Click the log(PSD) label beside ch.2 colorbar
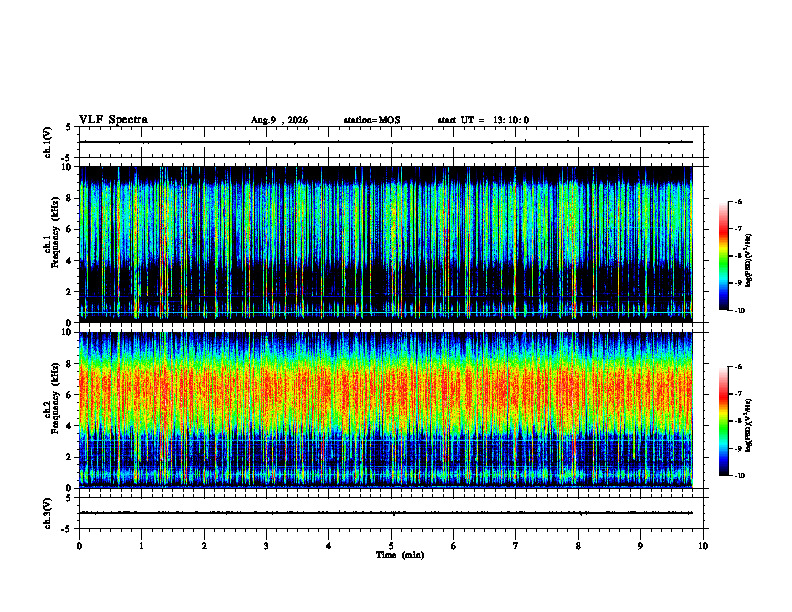Image resolution: width=792 pixels, height=612 pixels. tap(749, 425)
